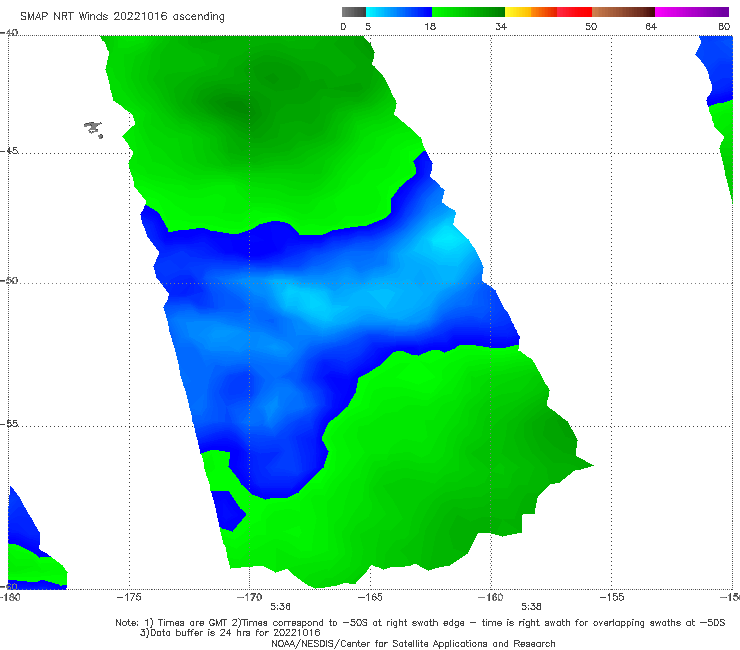Click the colorbar label "64"
Image resolution: width=740 pixels, height=650 pixels.
(x=651, y=26)
